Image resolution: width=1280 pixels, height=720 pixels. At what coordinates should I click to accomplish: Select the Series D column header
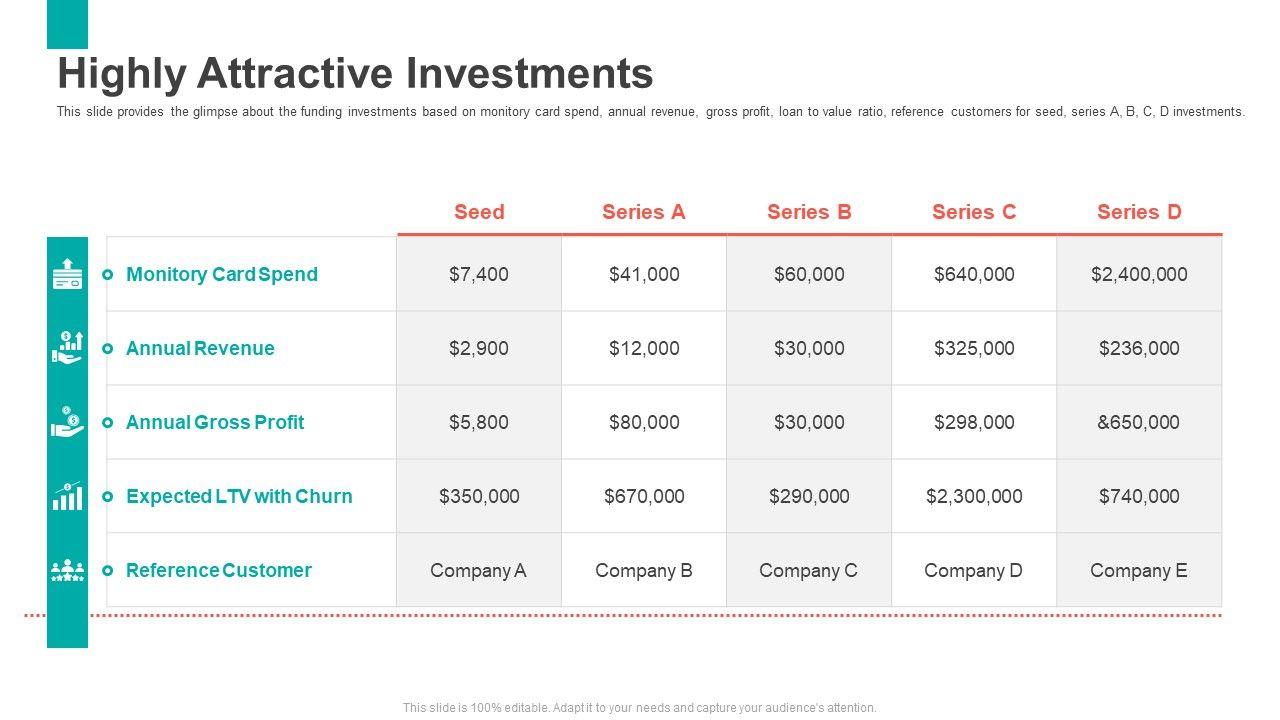coord(1139,212)
